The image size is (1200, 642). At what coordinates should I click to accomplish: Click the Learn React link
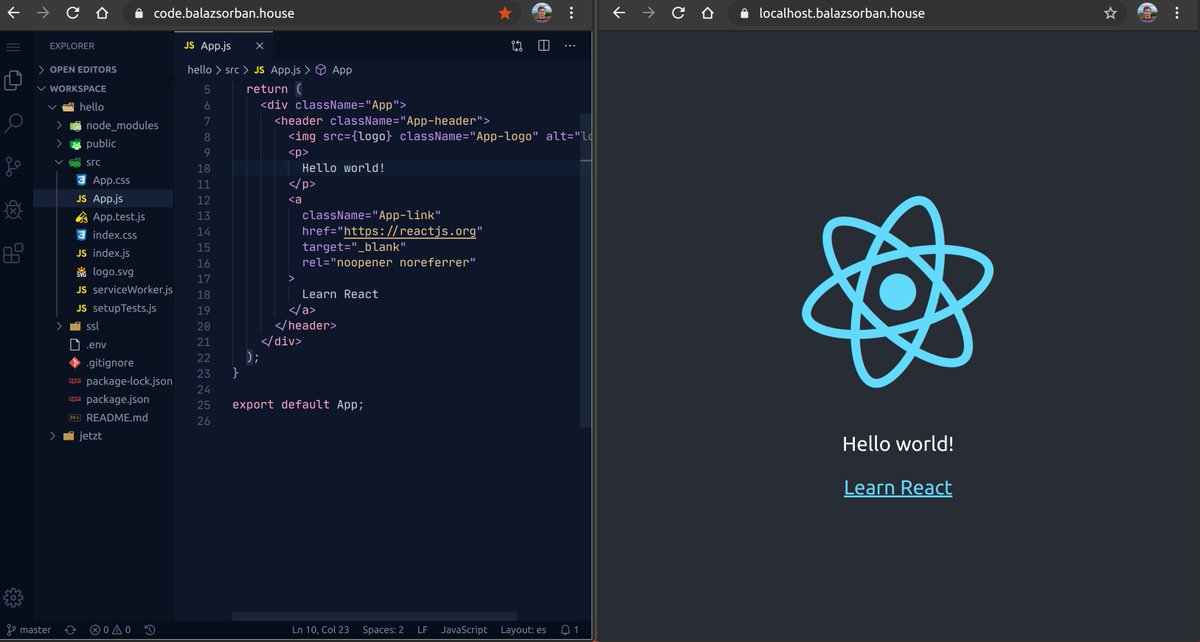click(x=898, y=487)
